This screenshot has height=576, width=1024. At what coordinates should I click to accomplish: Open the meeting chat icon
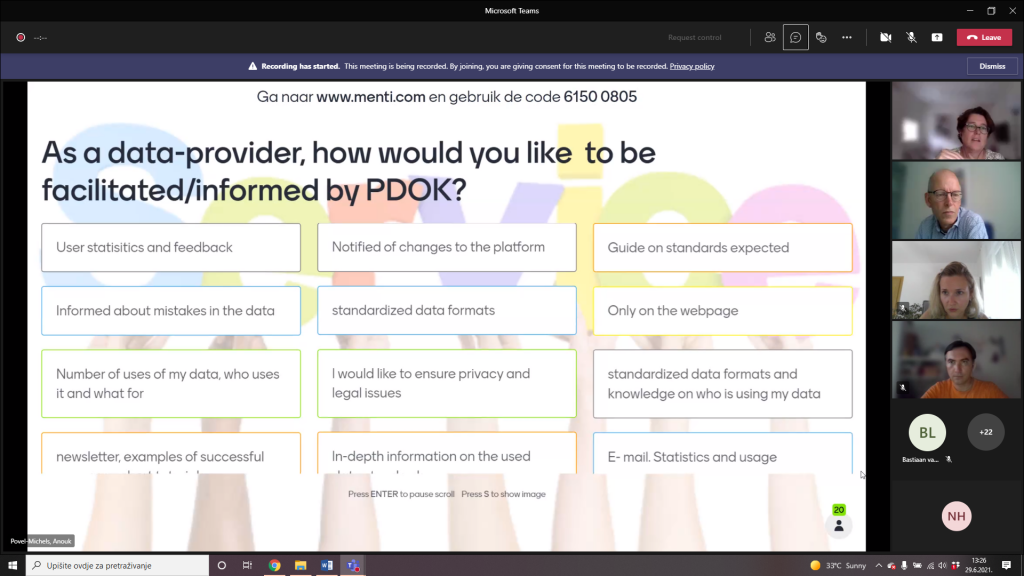[x=795, y=37]
